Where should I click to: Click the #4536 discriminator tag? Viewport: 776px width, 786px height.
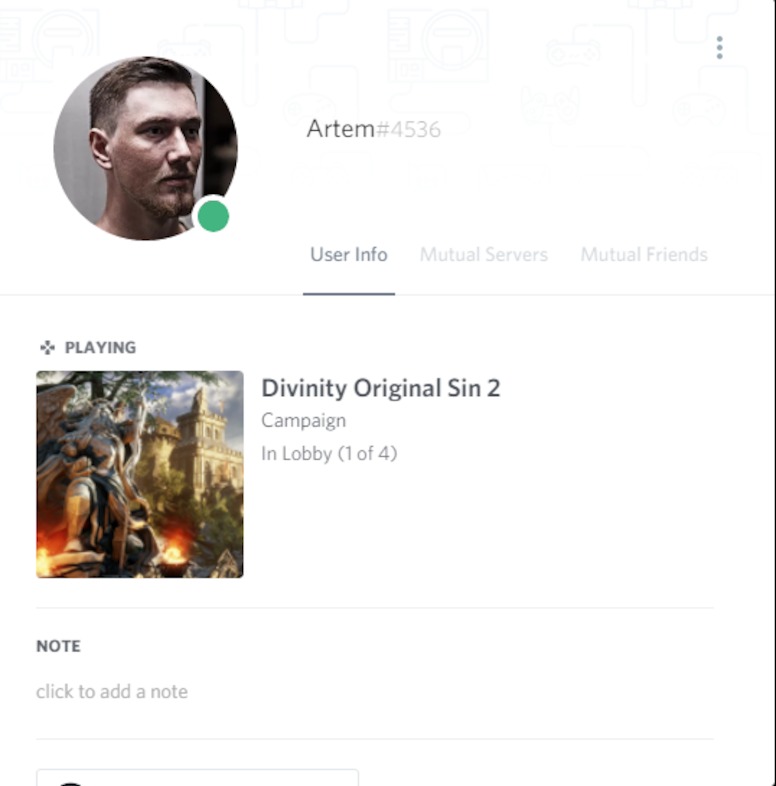408,129
